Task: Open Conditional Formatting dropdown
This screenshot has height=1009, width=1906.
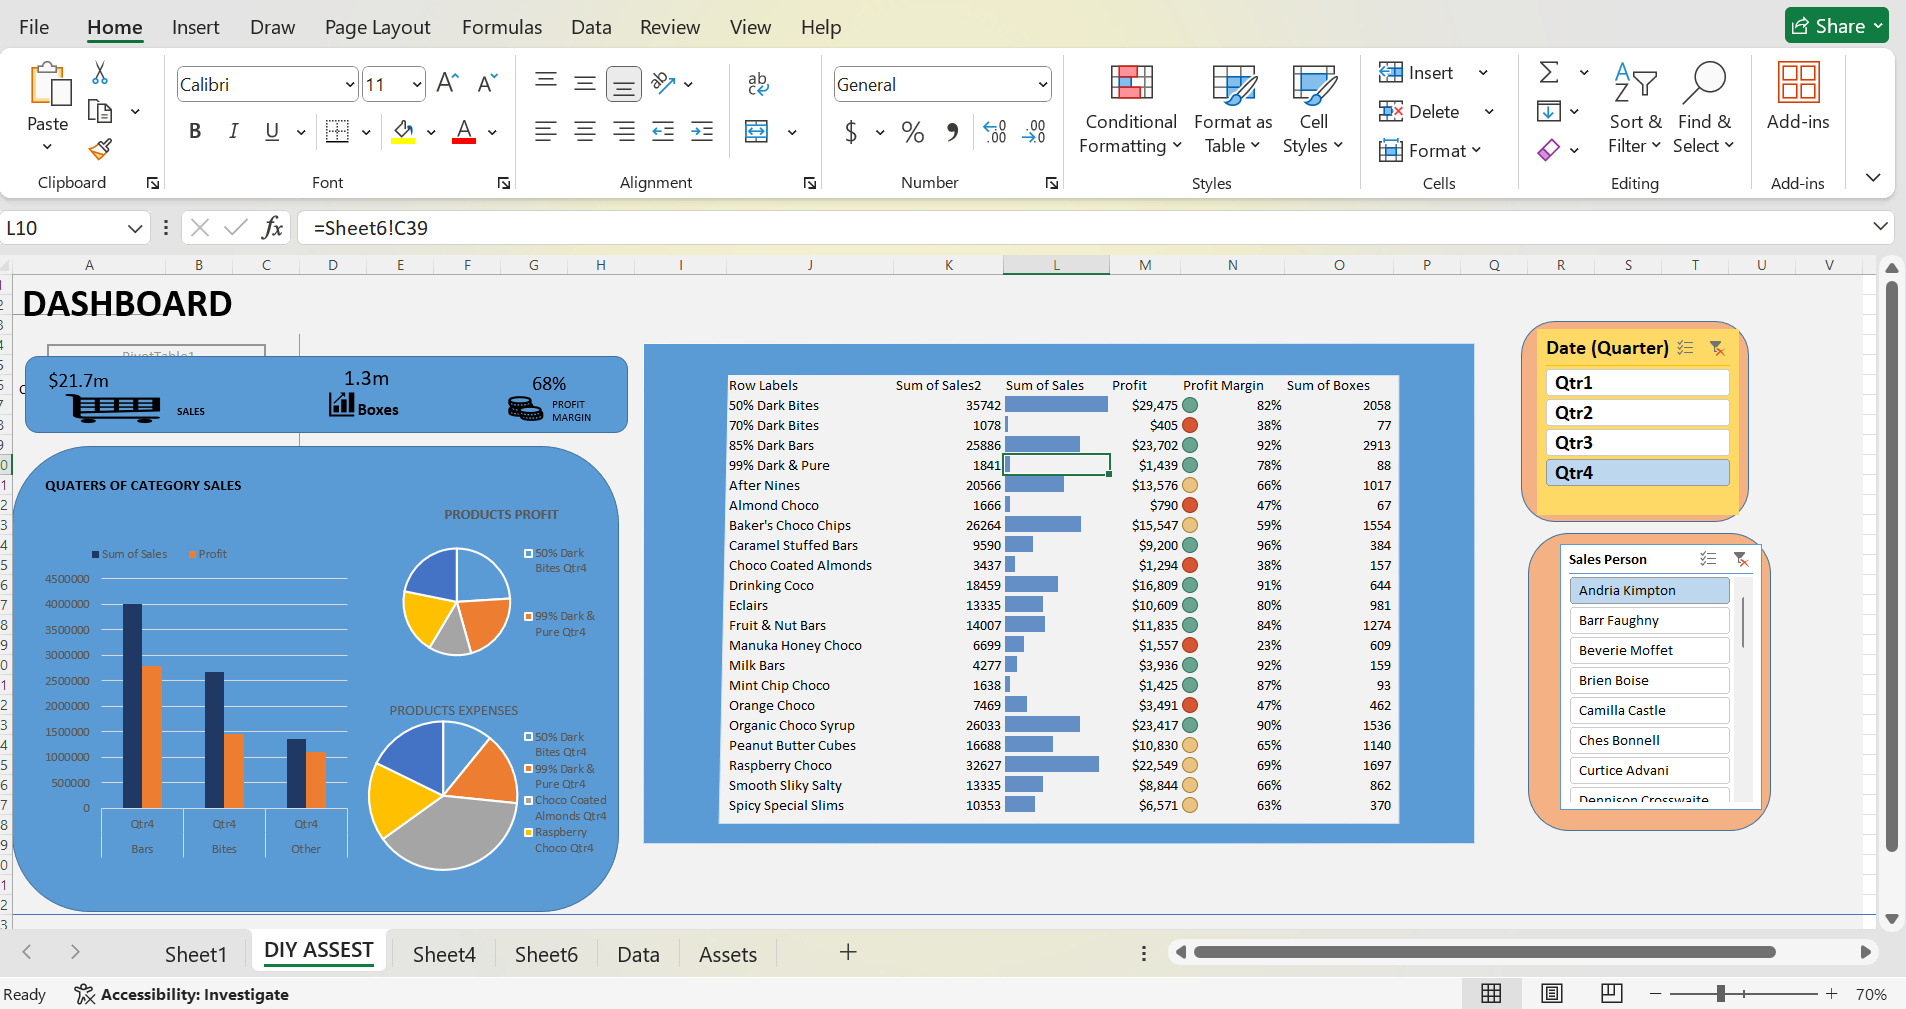Action: coord(1131,109)
